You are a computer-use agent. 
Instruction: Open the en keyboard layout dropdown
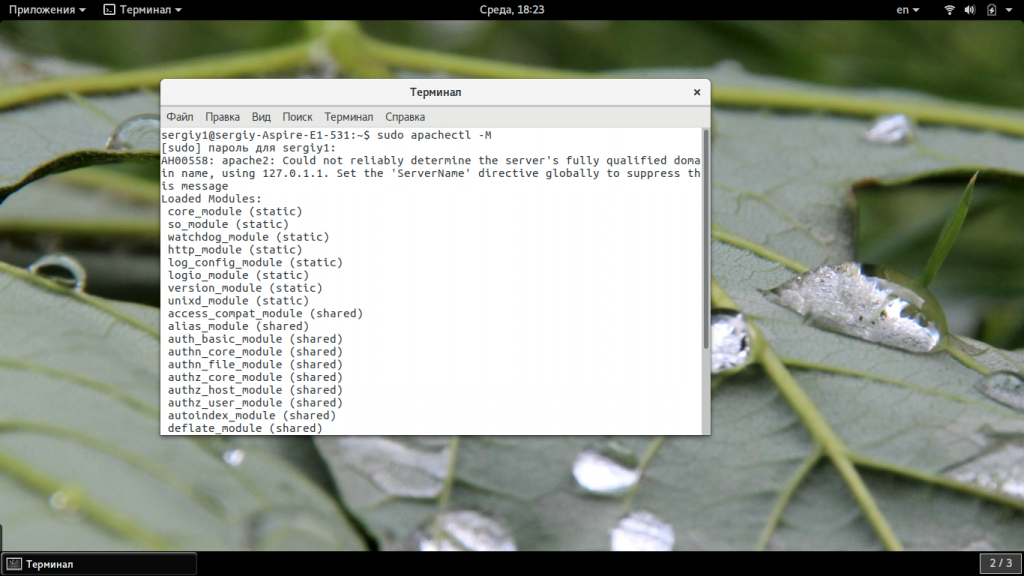(x=907, y=10)
